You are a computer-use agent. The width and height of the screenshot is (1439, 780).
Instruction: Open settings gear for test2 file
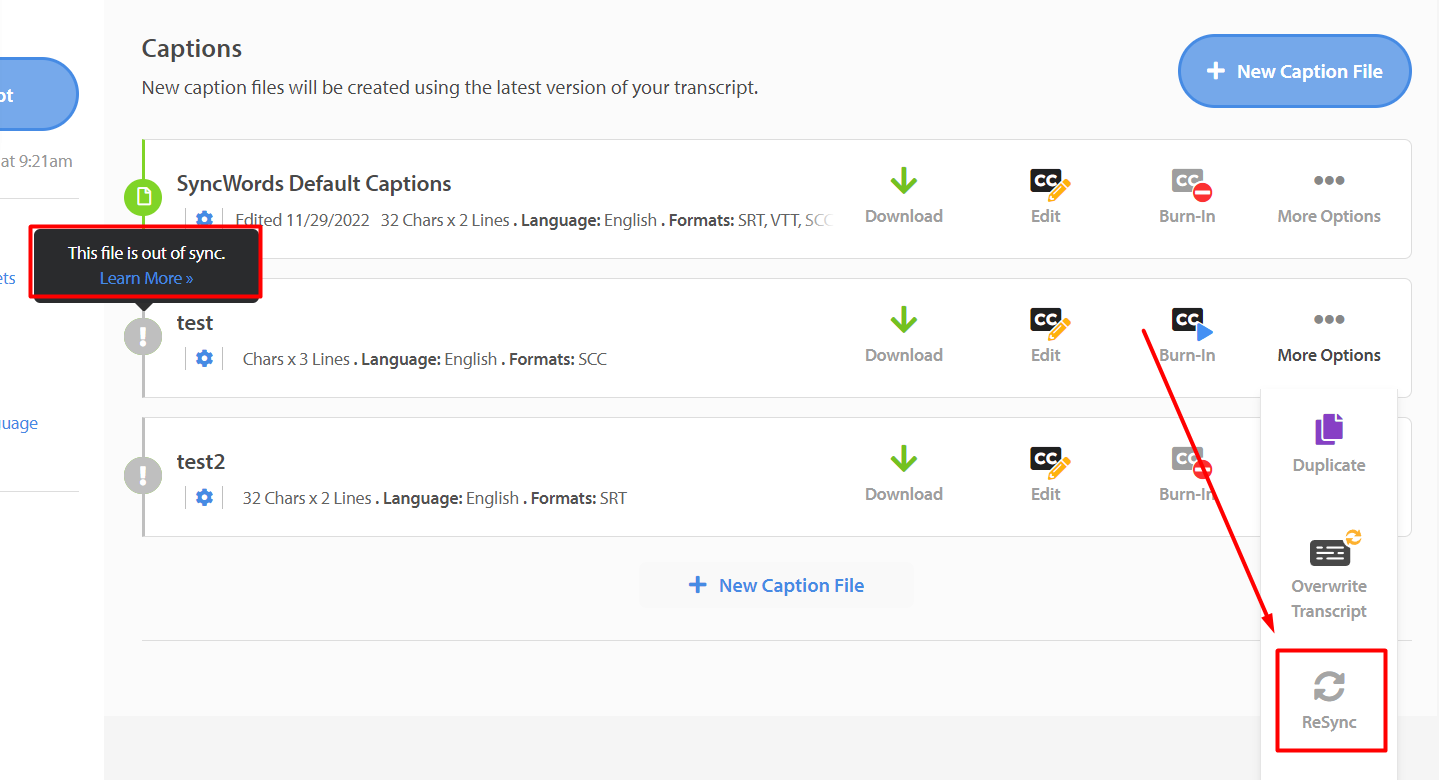tap(204, 497)
